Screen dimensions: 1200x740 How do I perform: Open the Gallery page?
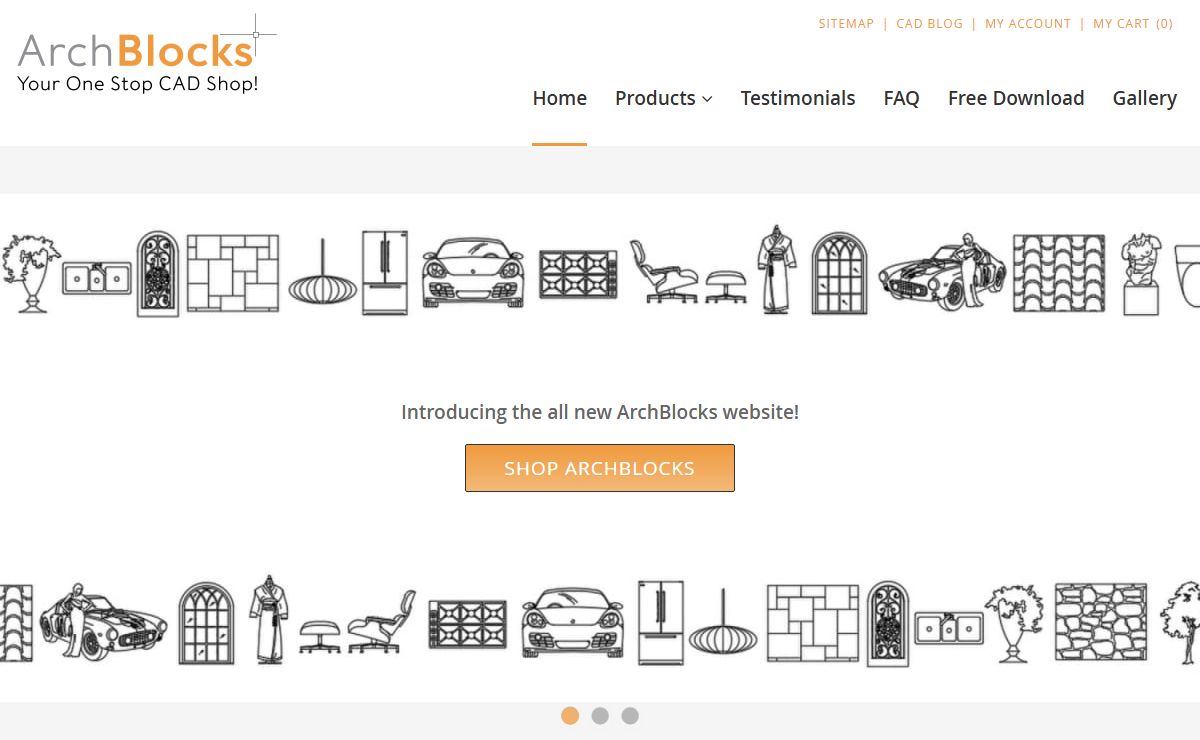pos(1144,98)
